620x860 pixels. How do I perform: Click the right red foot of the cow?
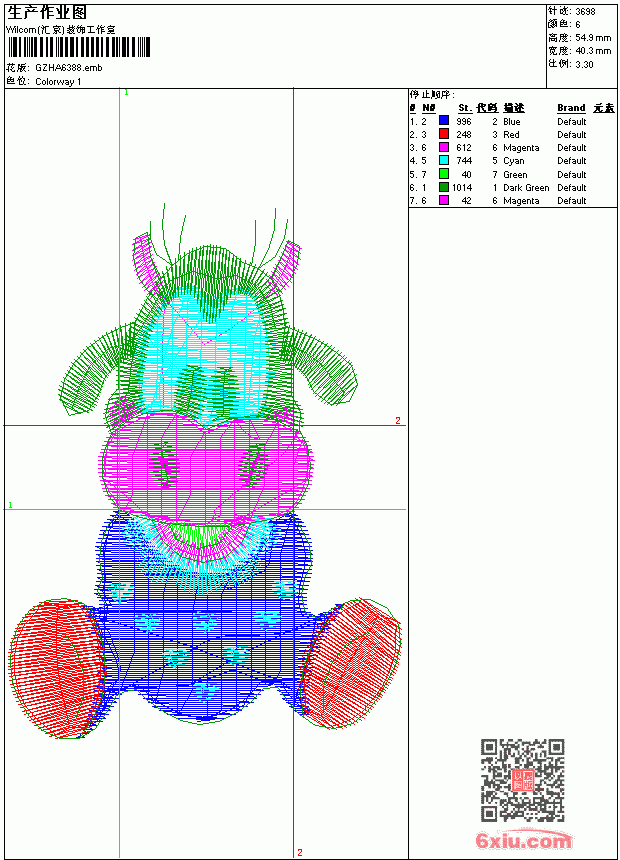tap(352, 663)
